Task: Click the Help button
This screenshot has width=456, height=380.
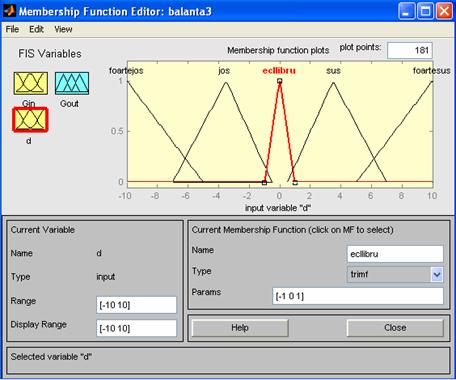Action: pos(240,328)
